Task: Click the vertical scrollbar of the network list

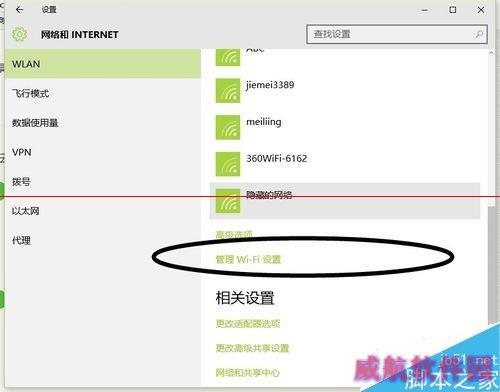Action: [x=491, y=187]
